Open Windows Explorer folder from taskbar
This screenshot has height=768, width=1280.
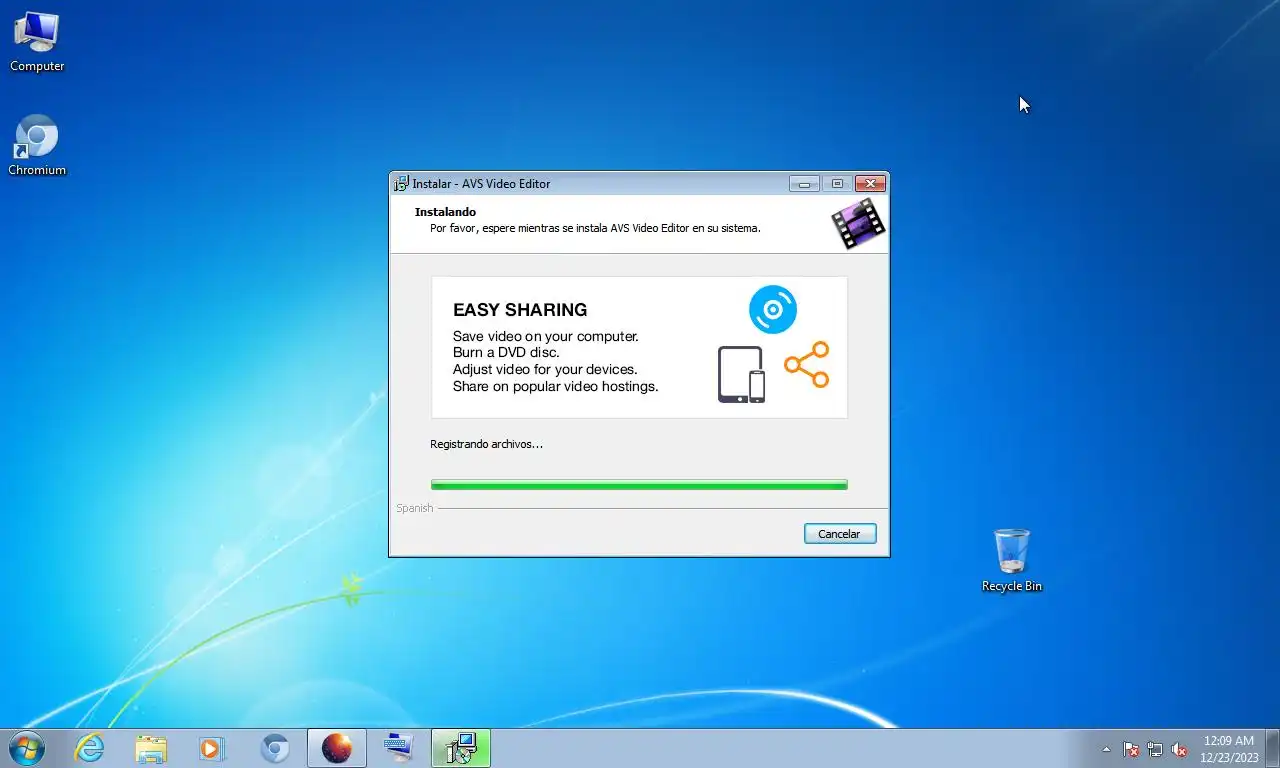[x=152, y=748]
